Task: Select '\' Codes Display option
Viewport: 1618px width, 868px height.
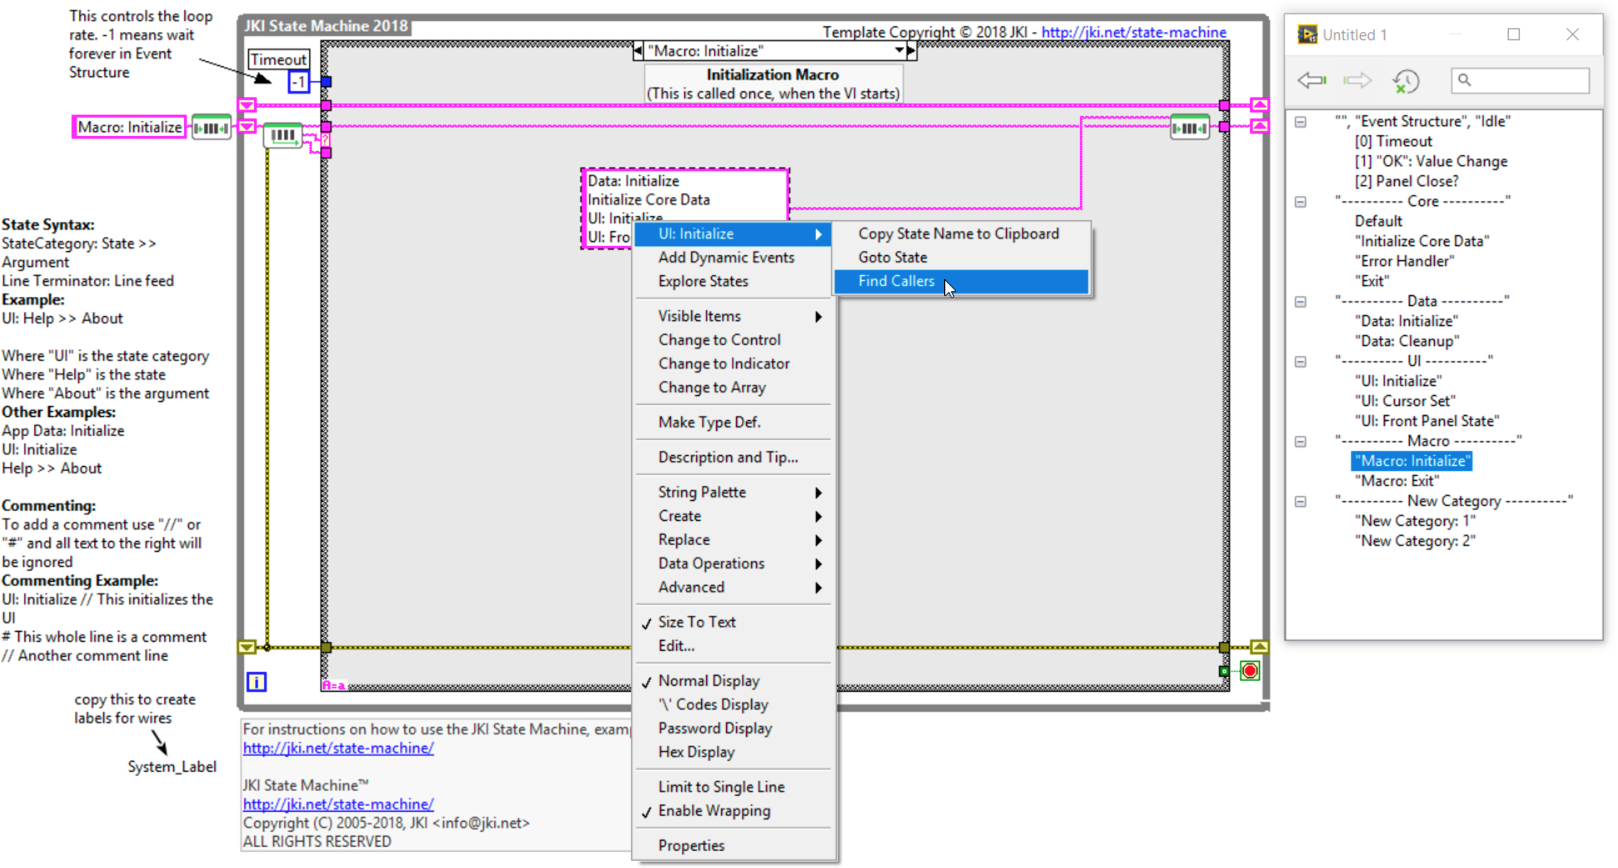Action: 734,705
